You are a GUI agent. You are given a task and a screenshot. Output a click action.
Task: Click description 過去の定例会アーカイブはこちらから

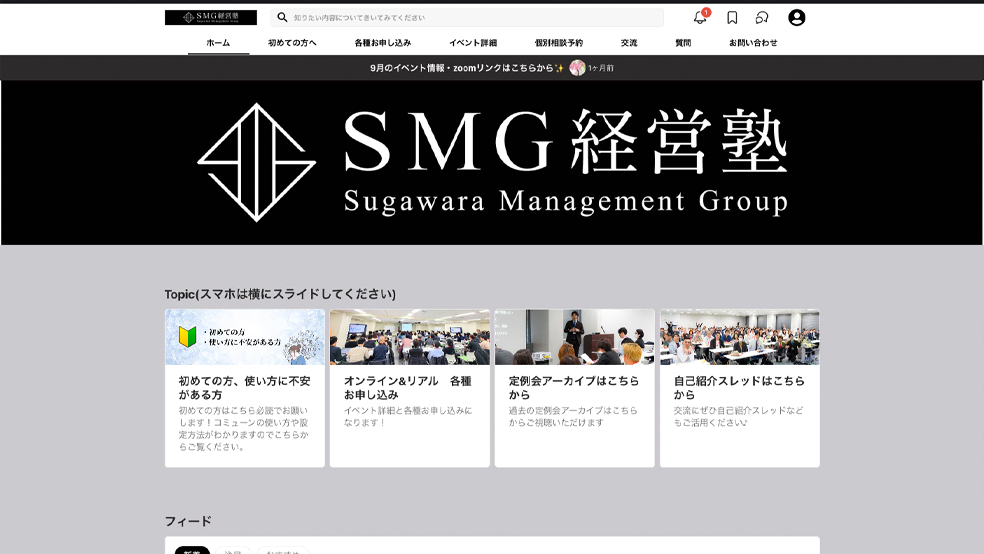pos(573,417)
